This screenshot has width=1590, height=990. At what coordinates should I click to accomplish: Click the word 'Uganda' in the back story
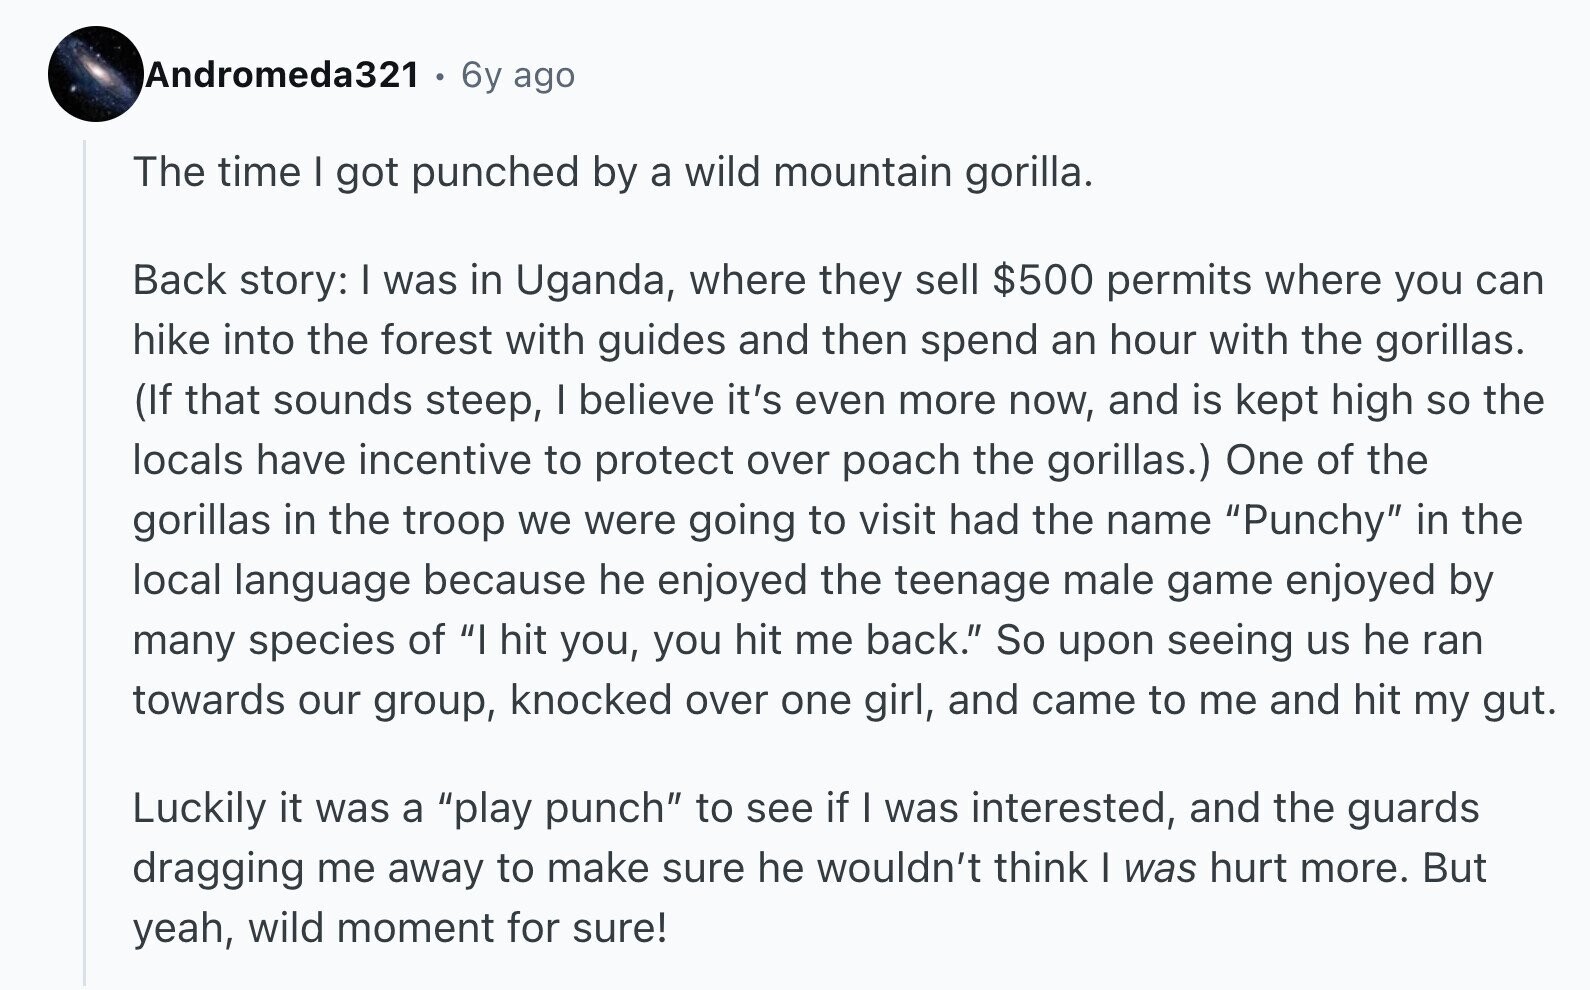point(591,281)
